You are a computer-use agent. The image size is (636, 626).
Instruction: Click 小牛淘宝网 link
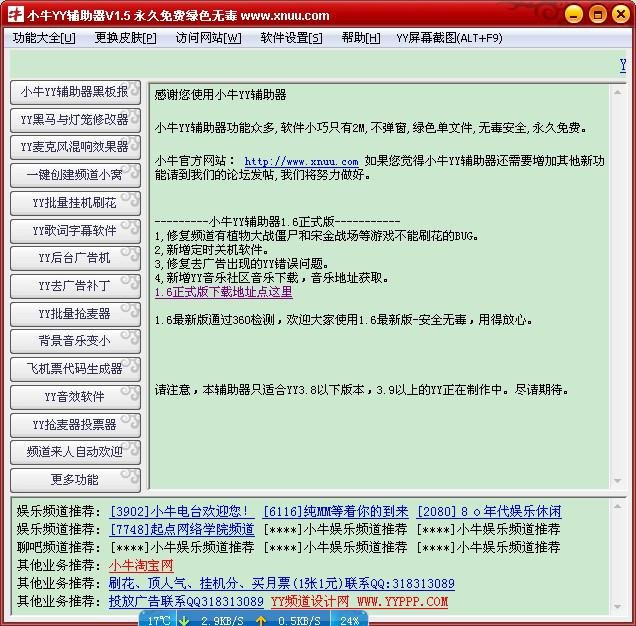[141, 566]
